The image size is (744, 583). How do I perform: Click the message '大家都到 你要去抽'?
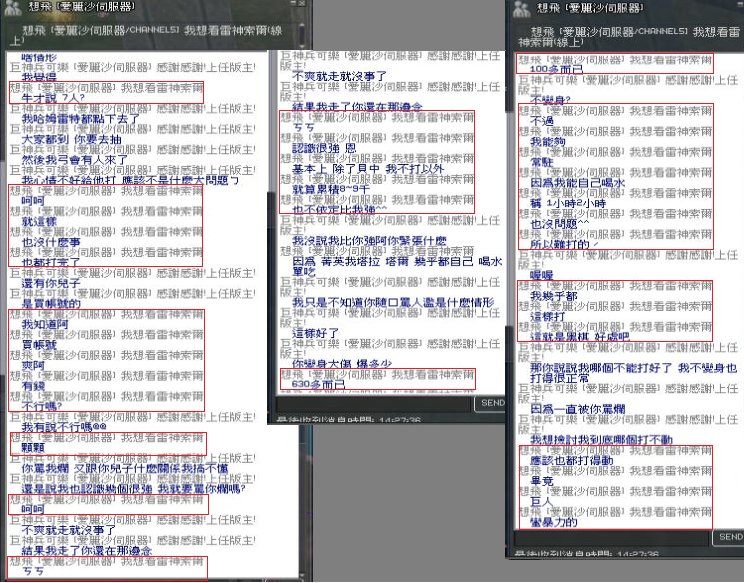pos(72,139)
